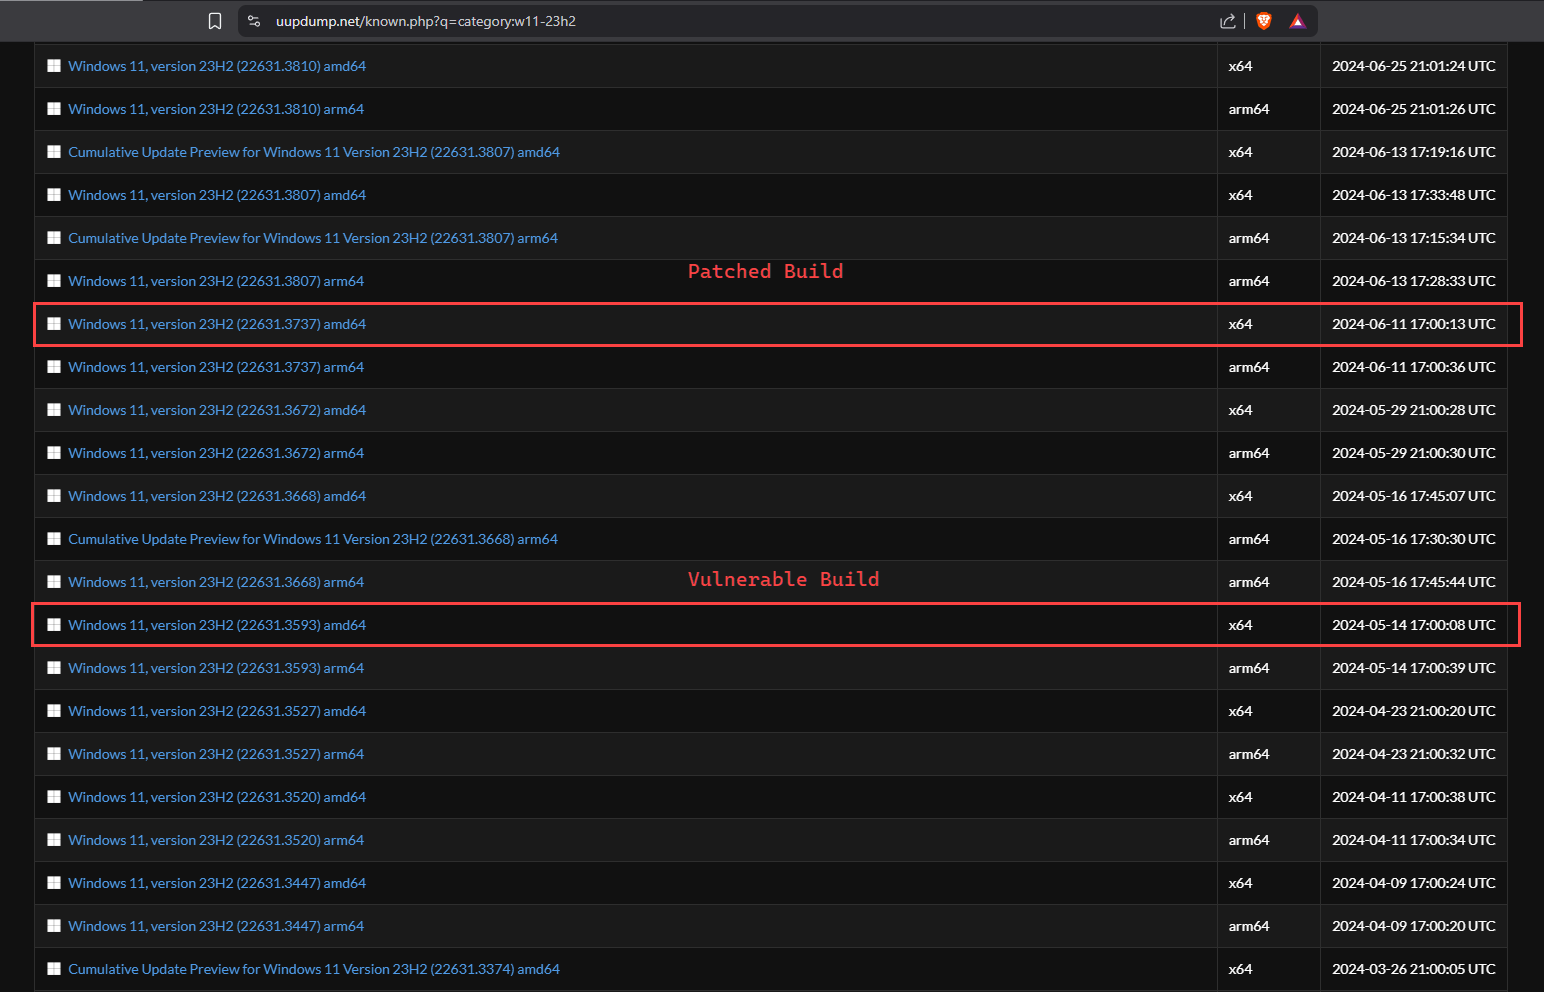
Task: Click Windows icon of Cumulative Preview 22631.3807 arm64 row
Action: click(x=54, y=238)
